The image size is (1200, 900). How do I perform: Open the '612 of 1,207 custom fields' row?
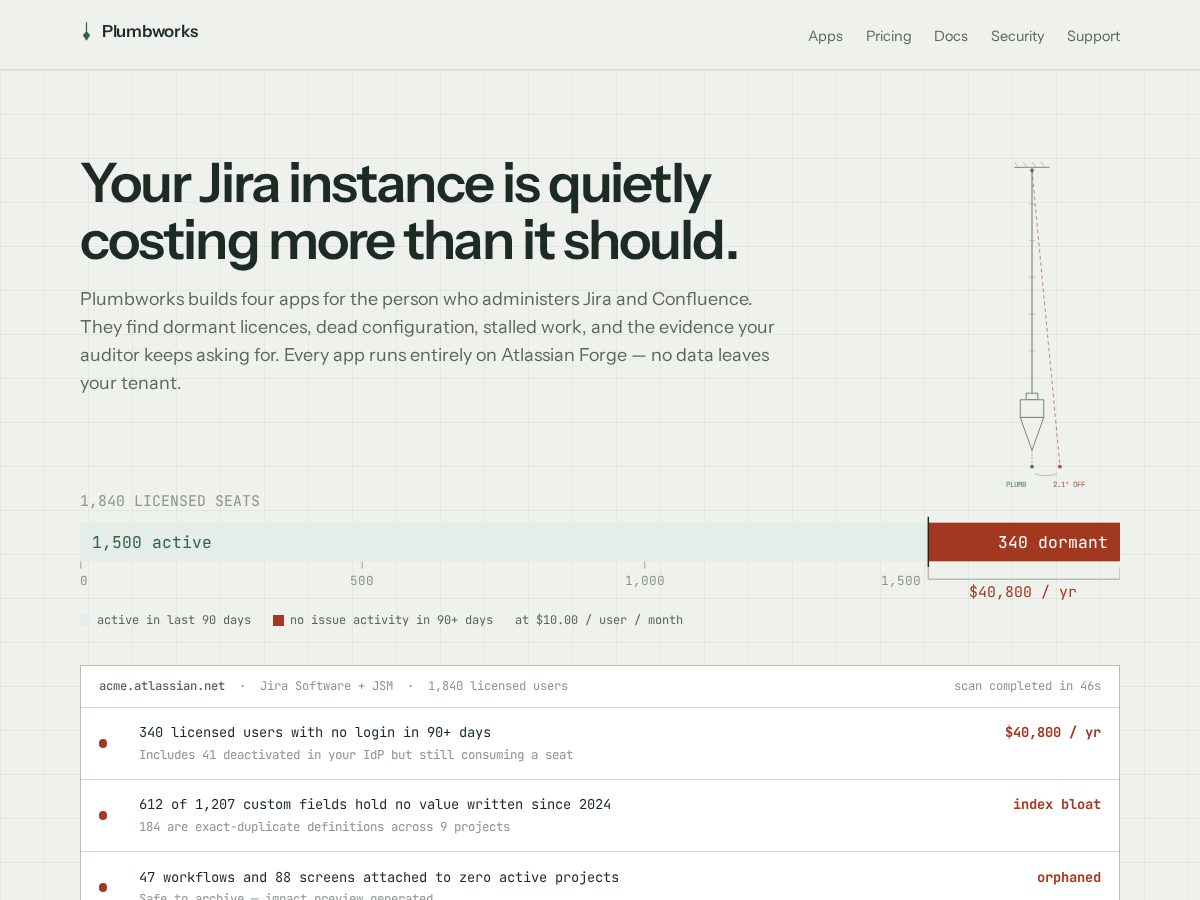[600, 815]
